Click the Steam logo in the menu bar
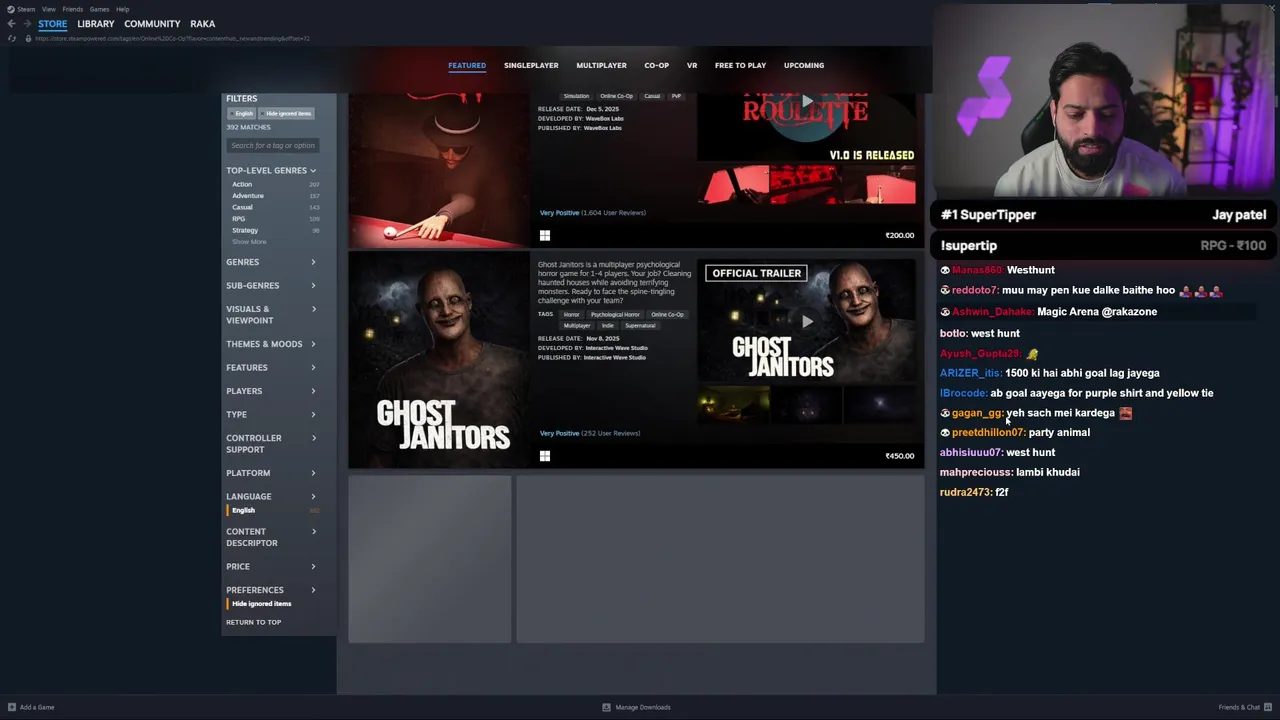Viewport: 1280px width, 720px height. [11, 9]
